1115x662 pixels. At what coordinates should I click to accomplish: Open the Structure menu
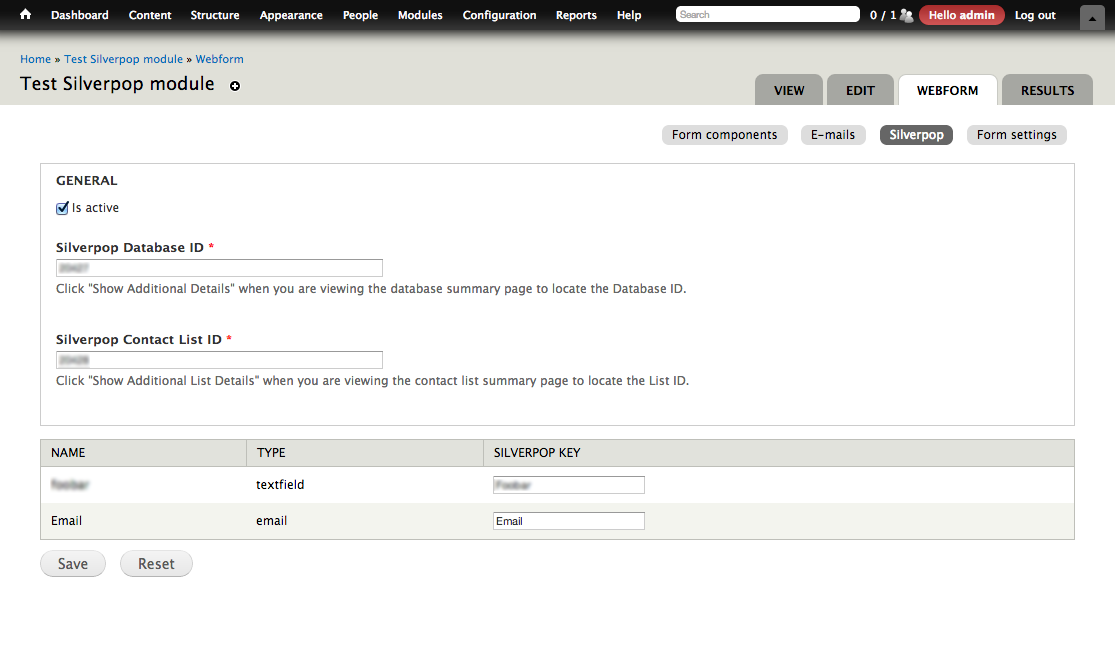click(215, 15)
